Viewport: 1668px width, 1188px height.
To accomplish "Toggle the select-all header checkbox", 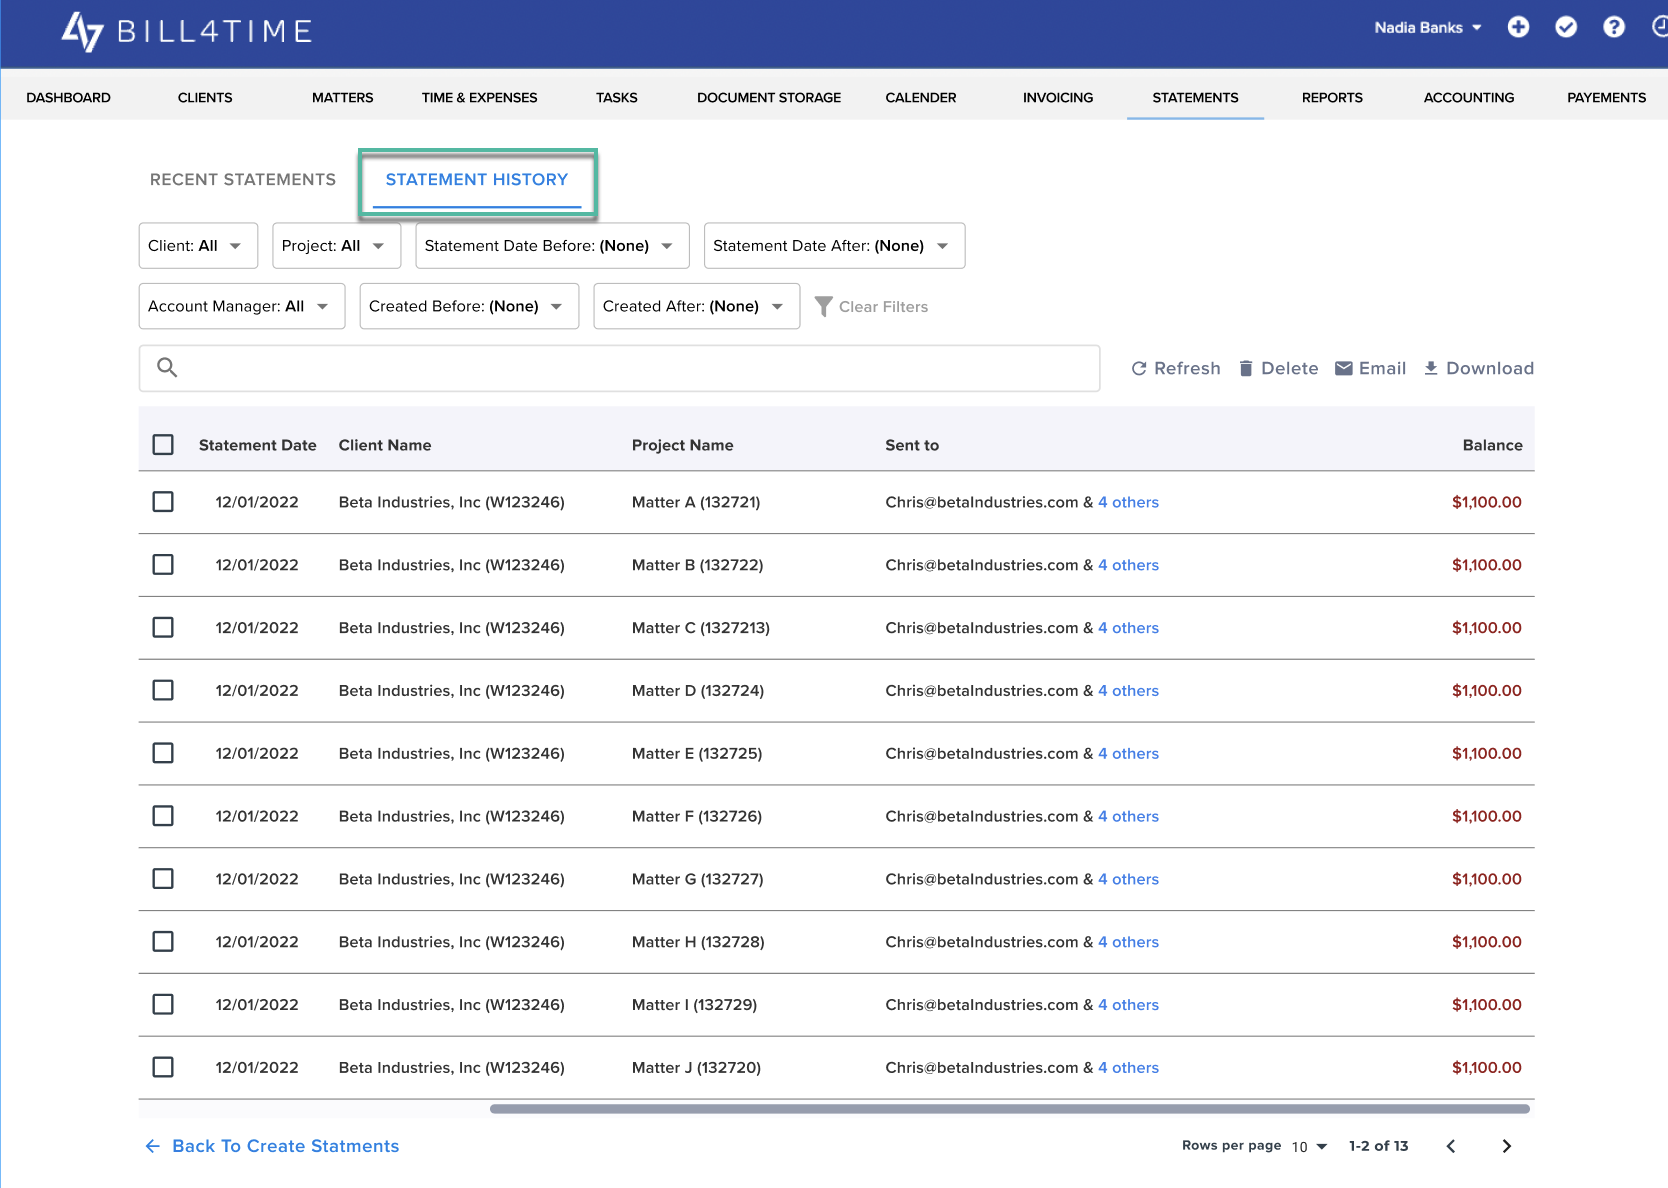I will point(163,445).
